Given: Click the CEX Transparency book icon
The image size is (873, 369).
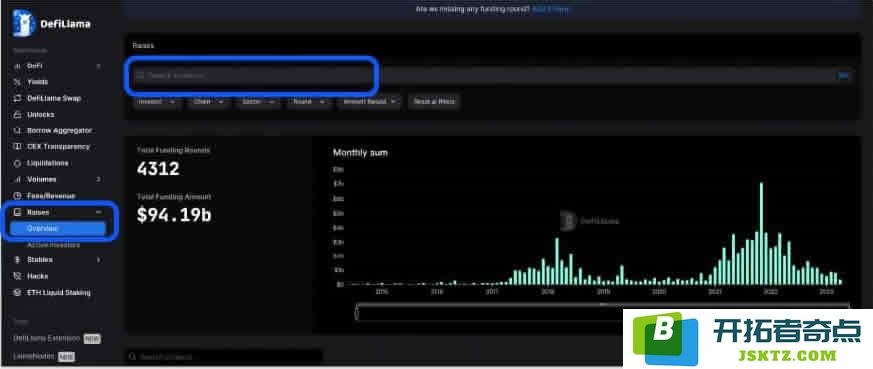Looking at the screenshot, I should point(17,147).
